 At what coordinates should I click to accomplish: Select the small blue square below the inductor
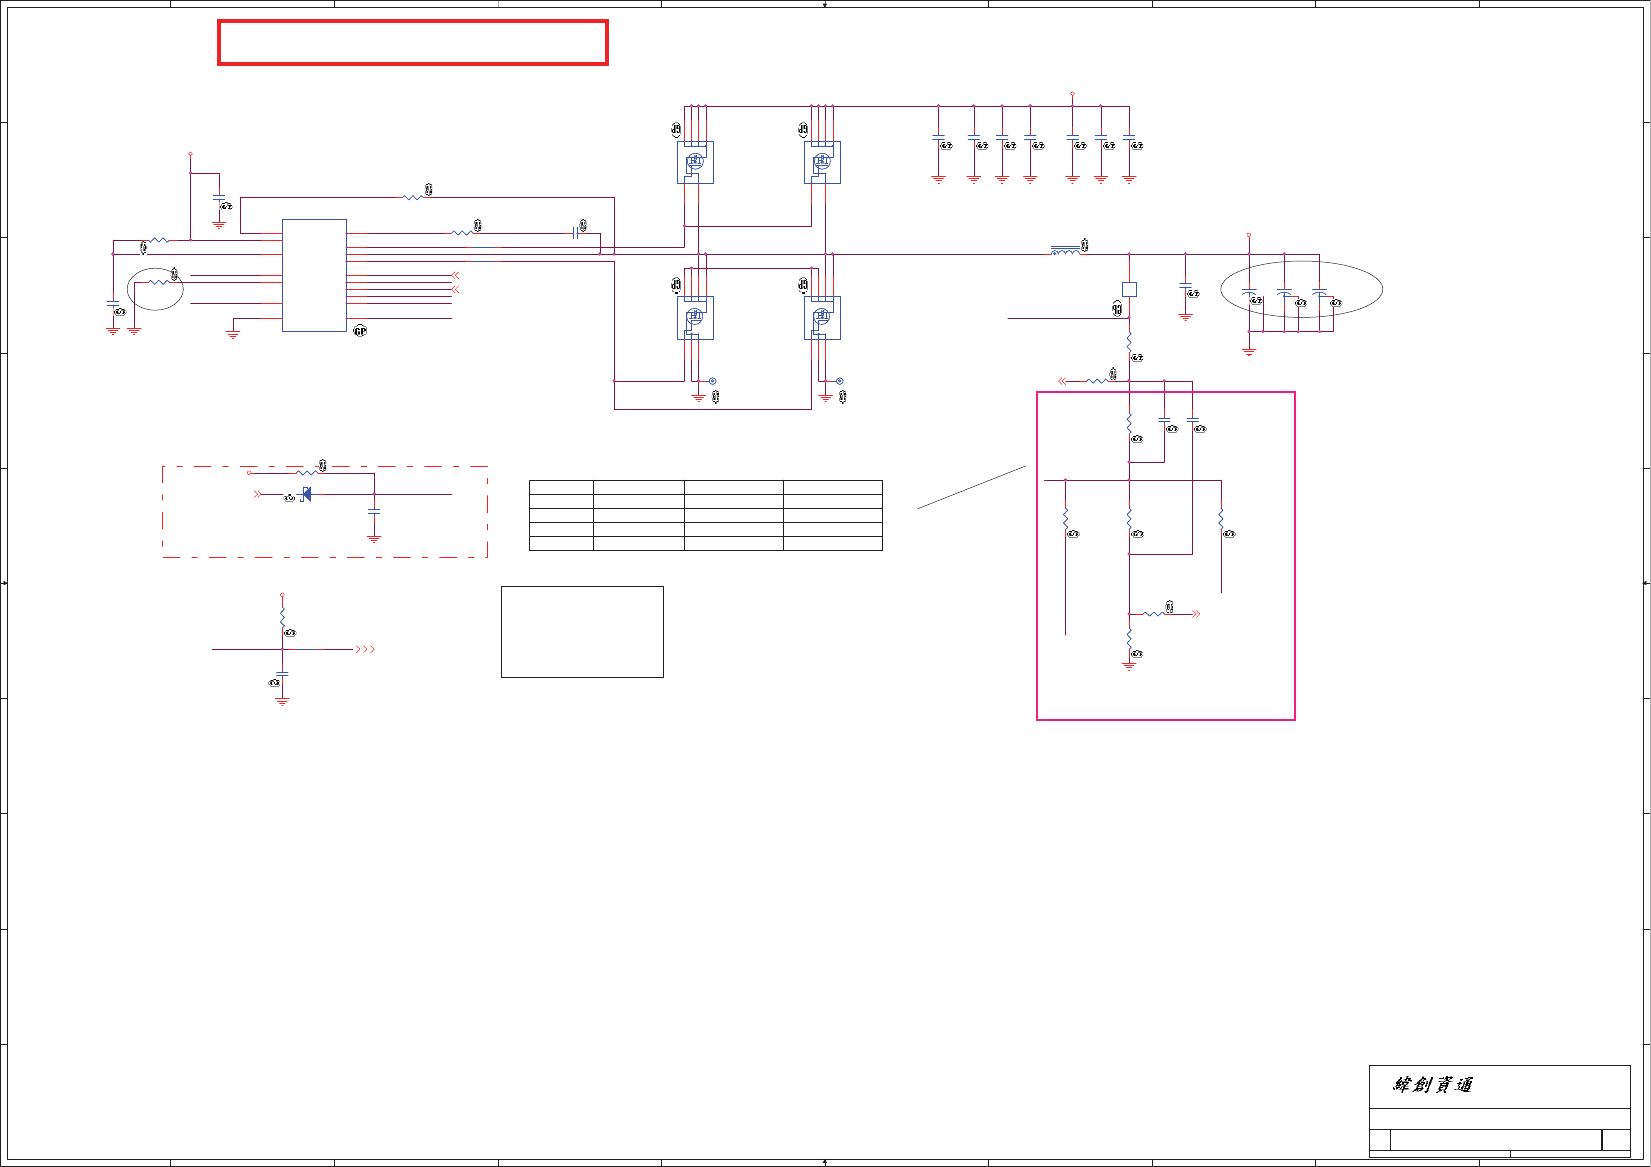tap(1129, 289)
